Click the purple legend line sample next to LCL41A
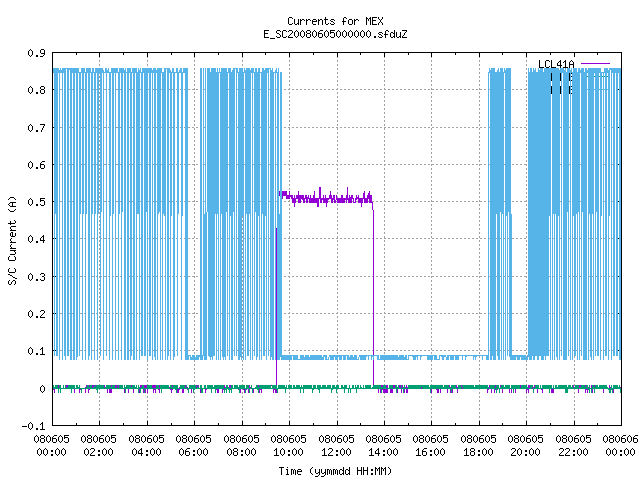 click(x=595, y=64)
